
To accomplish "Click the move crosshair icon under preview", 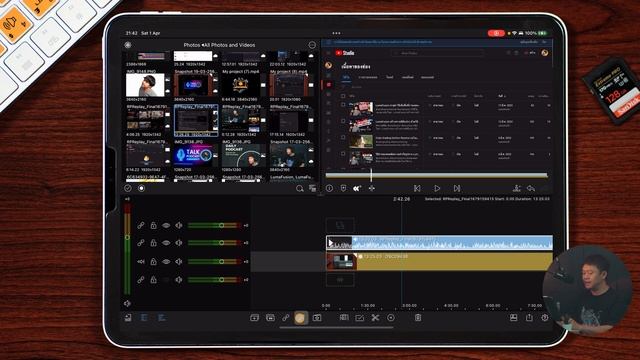I will point(371,188).
